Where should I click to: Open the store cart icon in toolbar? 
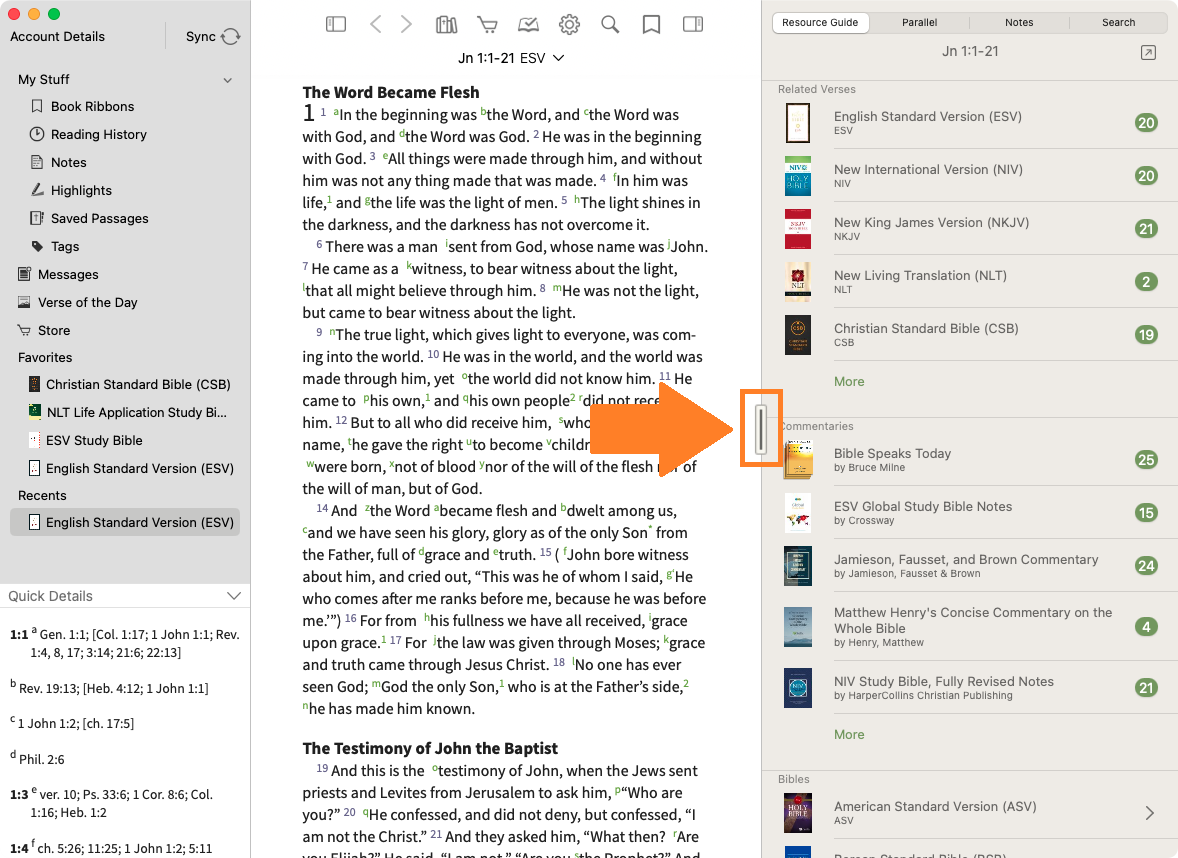click(x=487, y=24)
